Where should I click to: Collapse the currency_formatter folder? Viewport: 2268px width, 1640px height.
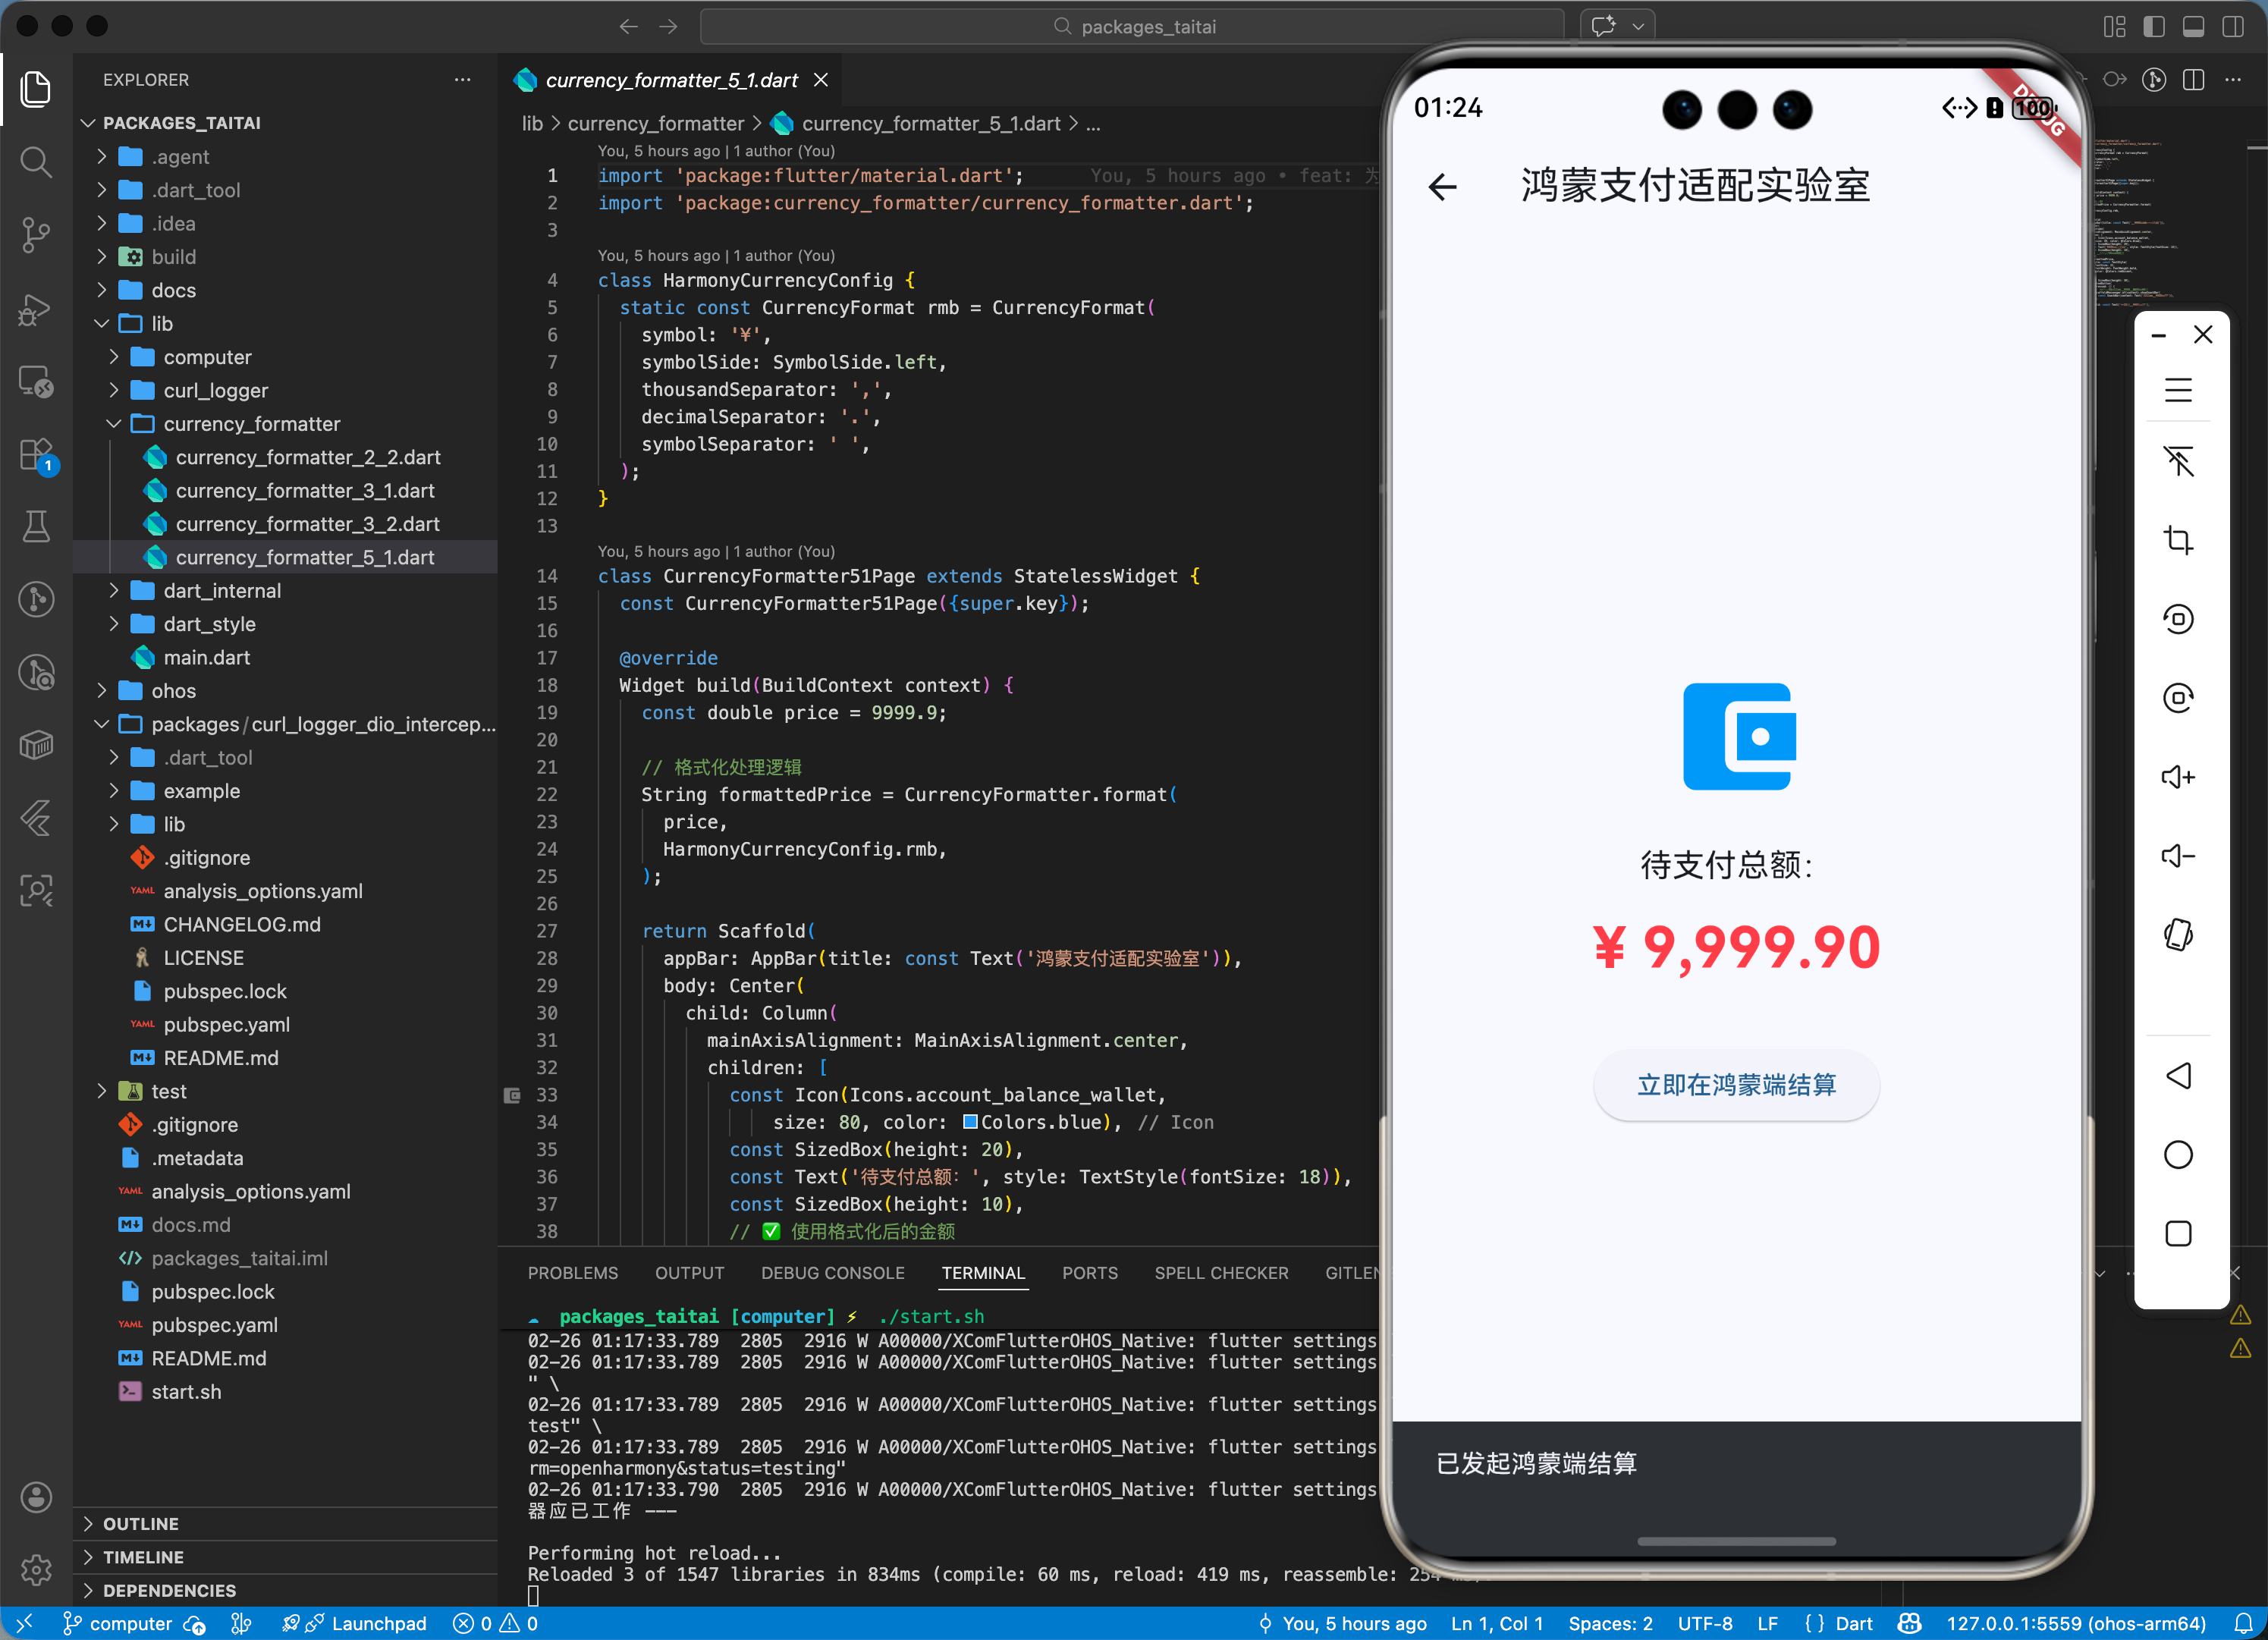click(251, 424)
